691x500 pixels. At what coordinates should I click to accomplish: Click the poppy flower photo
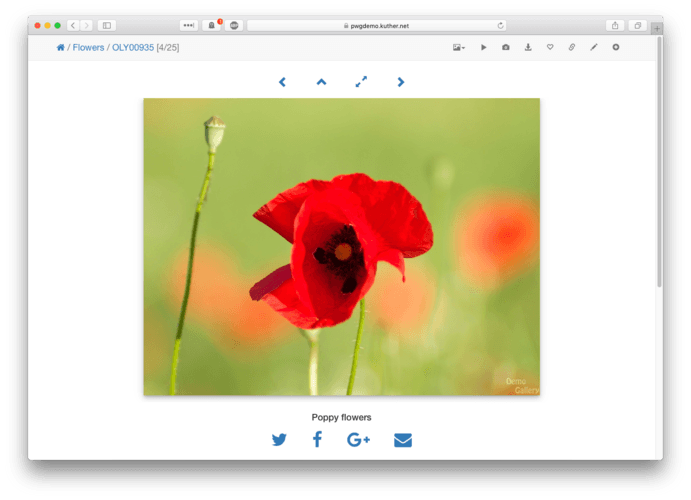click(341, 246)
